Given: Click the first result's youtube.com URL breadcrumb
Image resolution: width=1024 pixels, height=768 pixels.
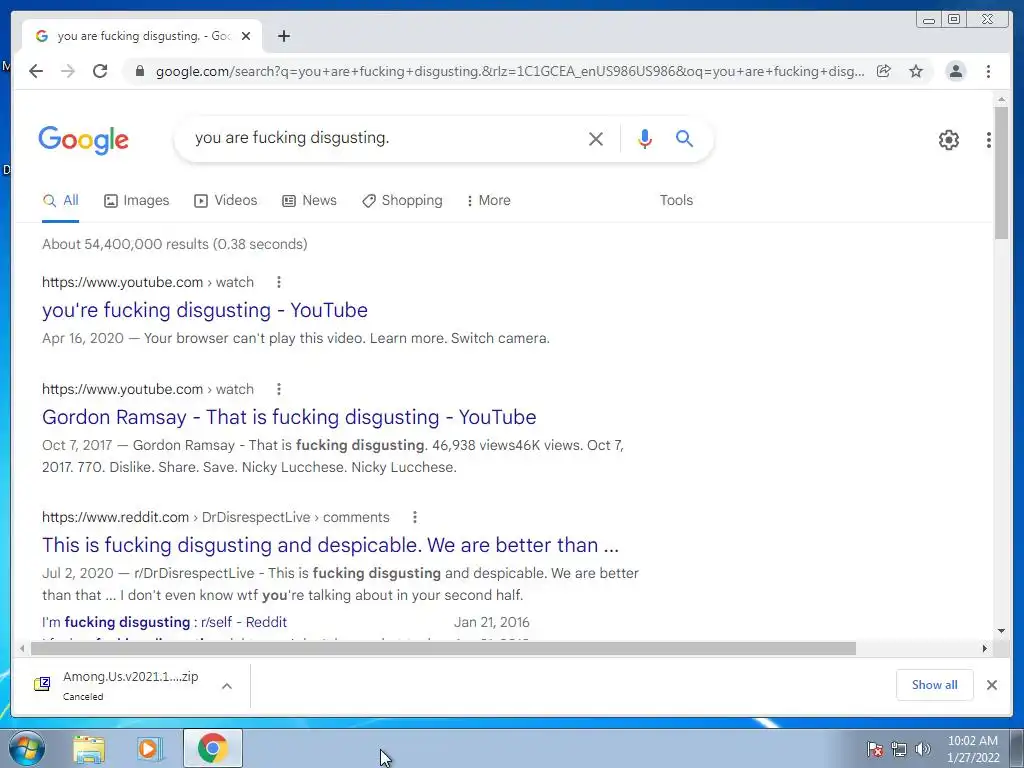Looking at the screenshot, I should pos(148,282).
